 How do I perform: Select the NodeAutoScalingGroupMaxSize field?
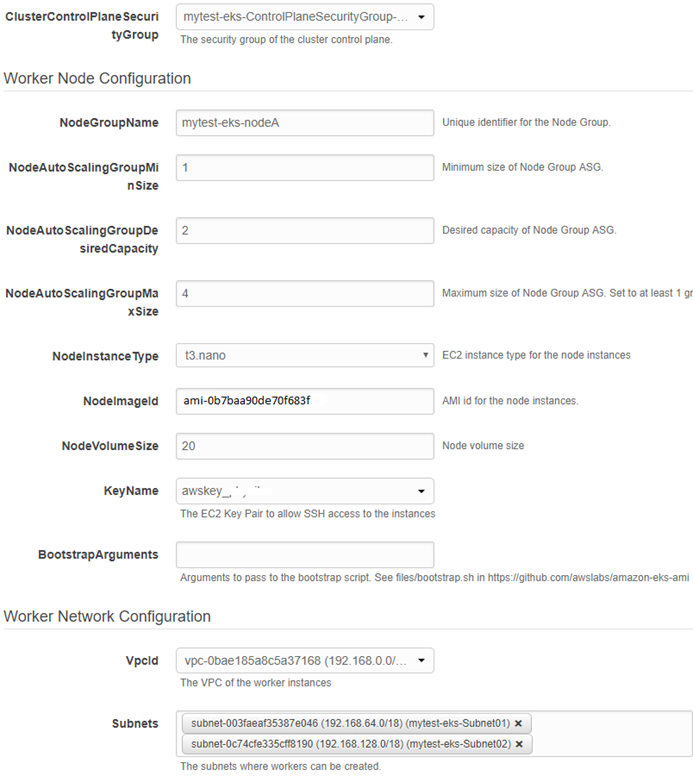[x=305, y=294]
